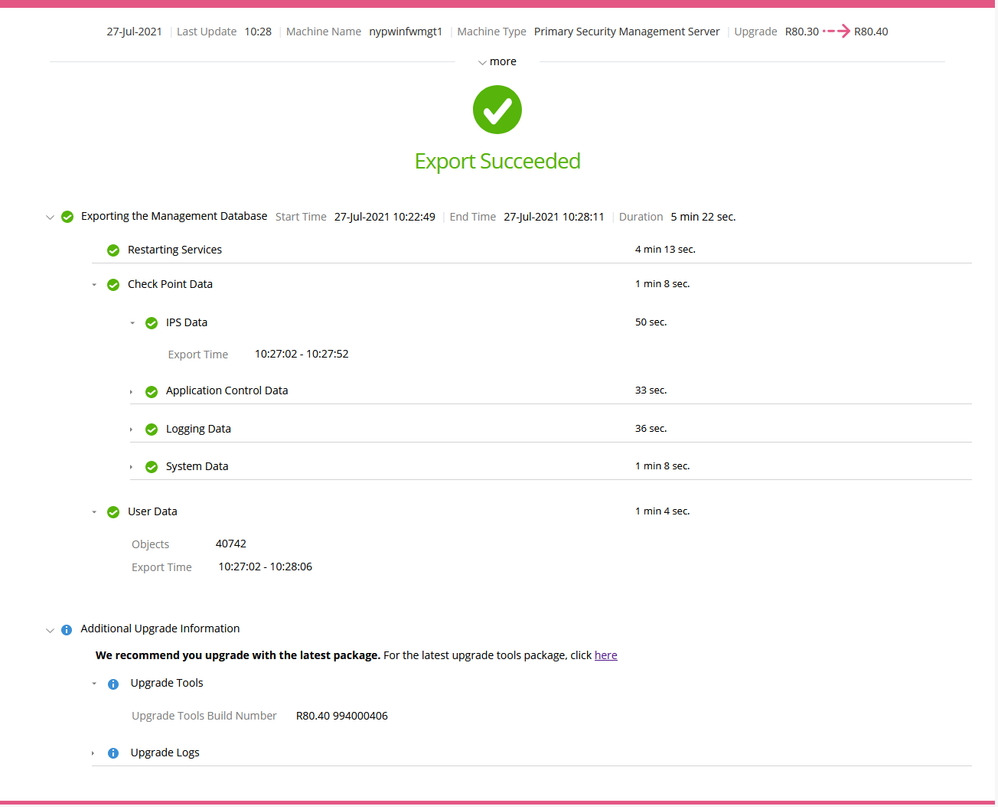Click the green check next to Check Point Data
This screenshot has width=998, height=807.
pyautogui.click(x=113, y=284)
